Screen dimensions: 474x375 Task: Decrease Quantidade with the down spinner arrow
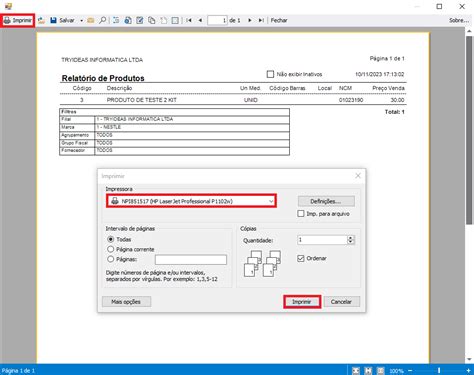[x=350, y=242]
